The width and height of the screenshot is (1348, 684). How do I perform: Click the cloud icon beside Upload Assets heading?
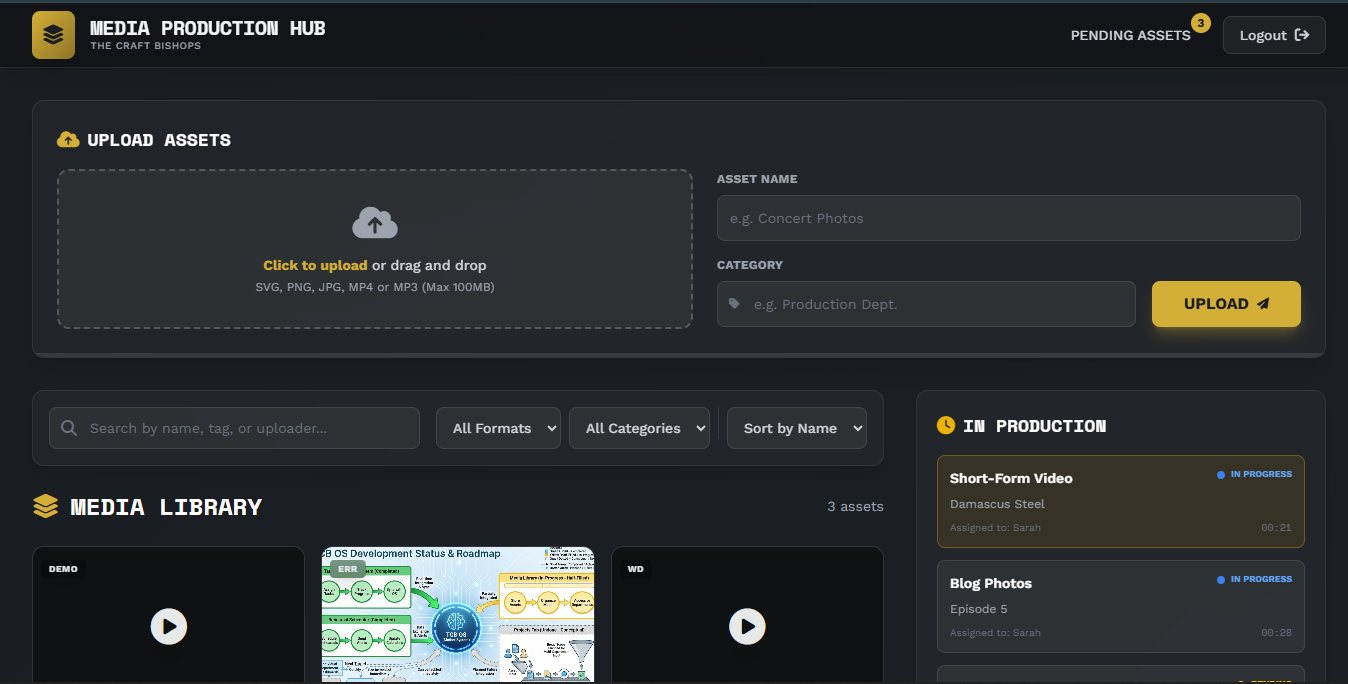(68, 140)
